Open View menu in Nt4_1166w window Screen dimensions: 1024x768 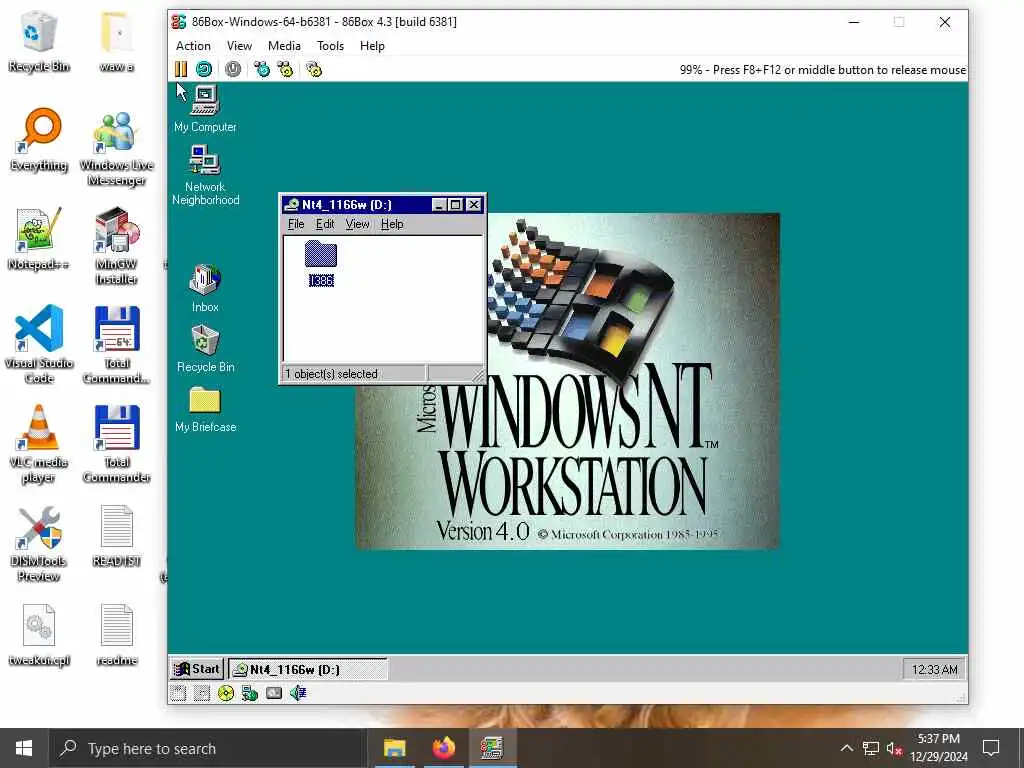point(357,224)
